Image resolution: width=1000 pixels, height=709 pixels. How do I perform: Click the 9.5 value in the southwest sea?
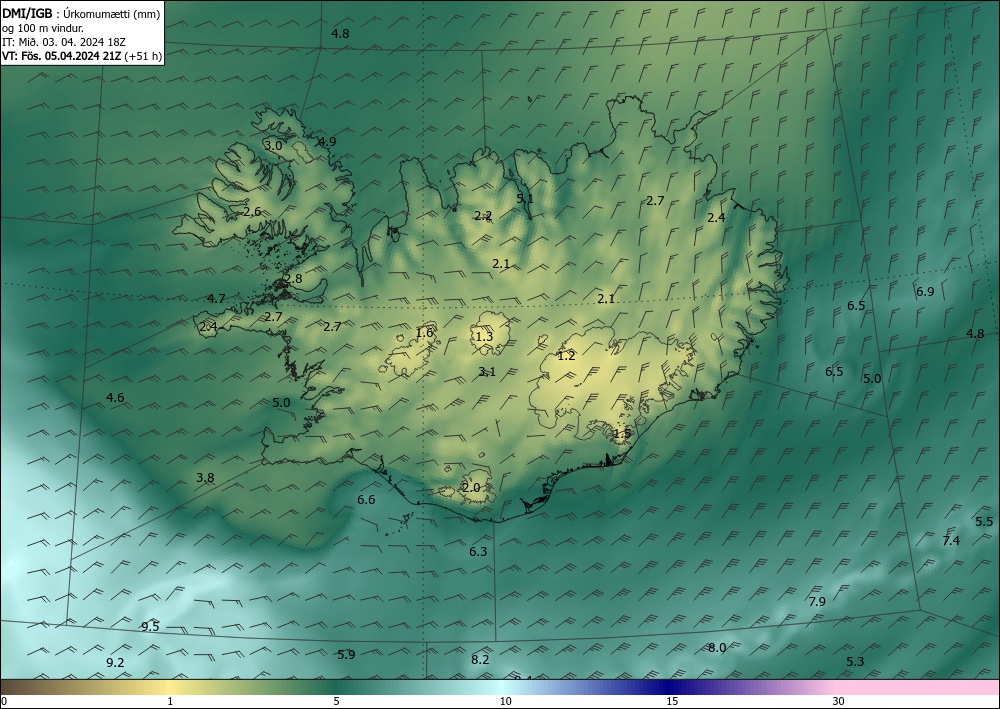[150, 627]
